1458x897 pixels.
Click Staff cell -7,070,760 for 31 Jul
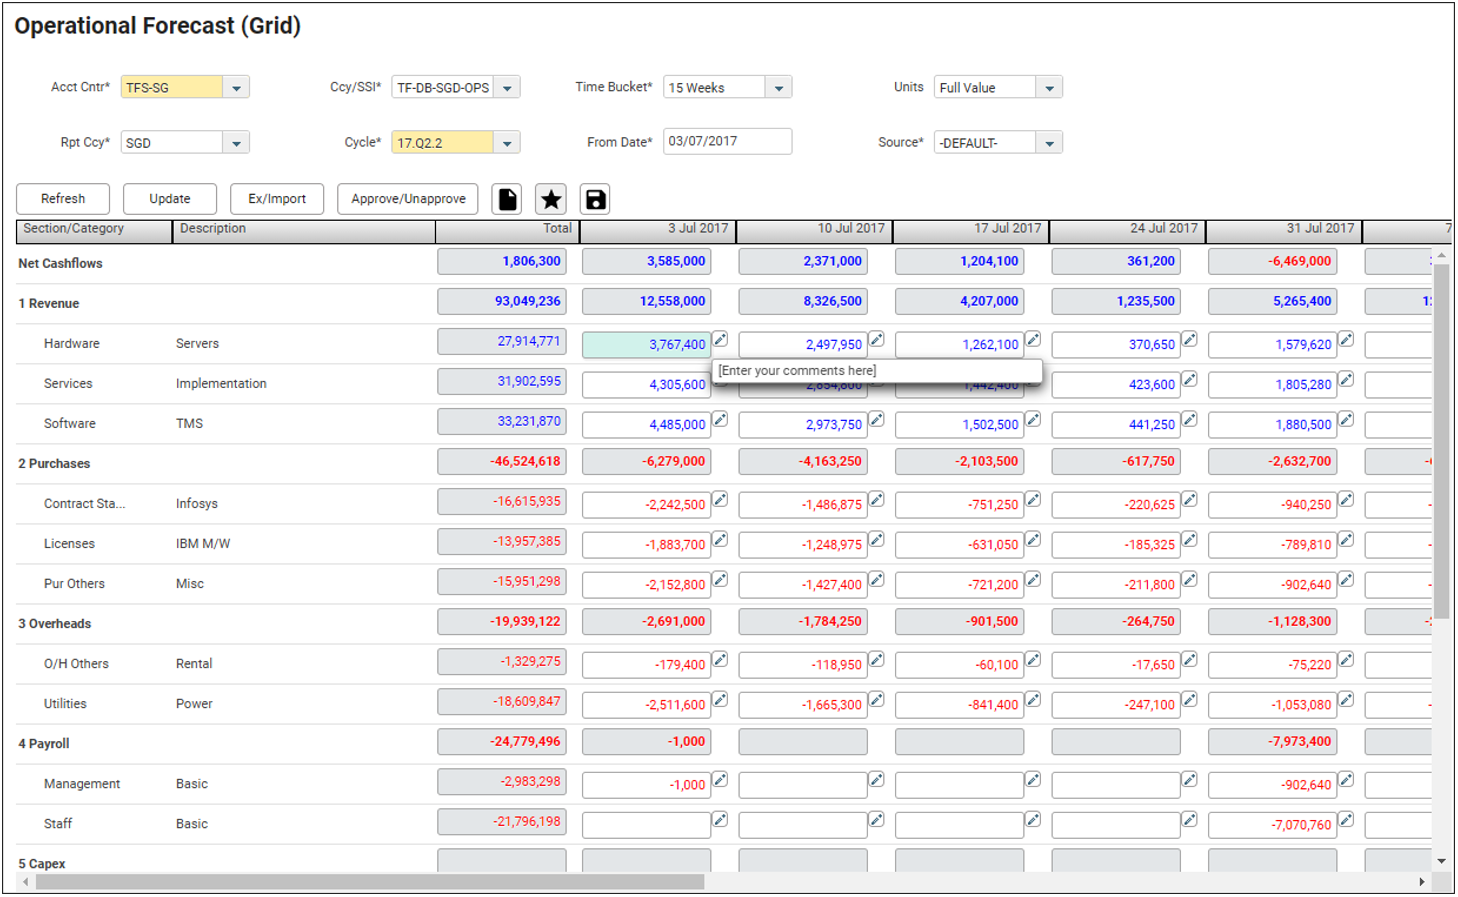(1272, 824)
